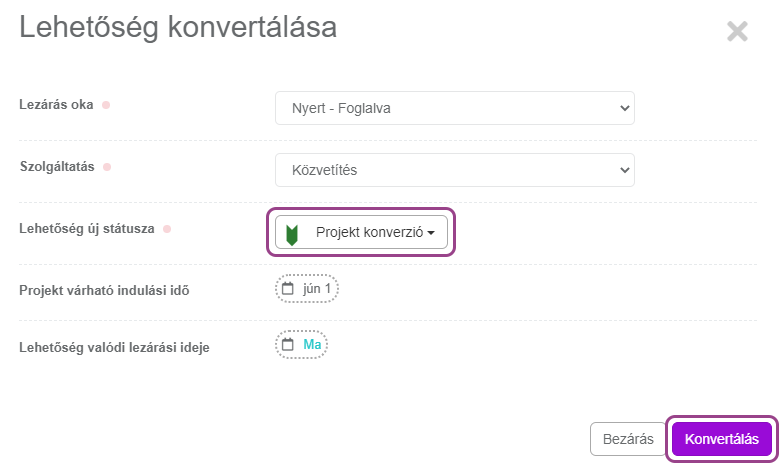The image size is (783, 466).
Task: Open the Szolgáltatás Közvetítés dropdown
Action: [454, 170]
